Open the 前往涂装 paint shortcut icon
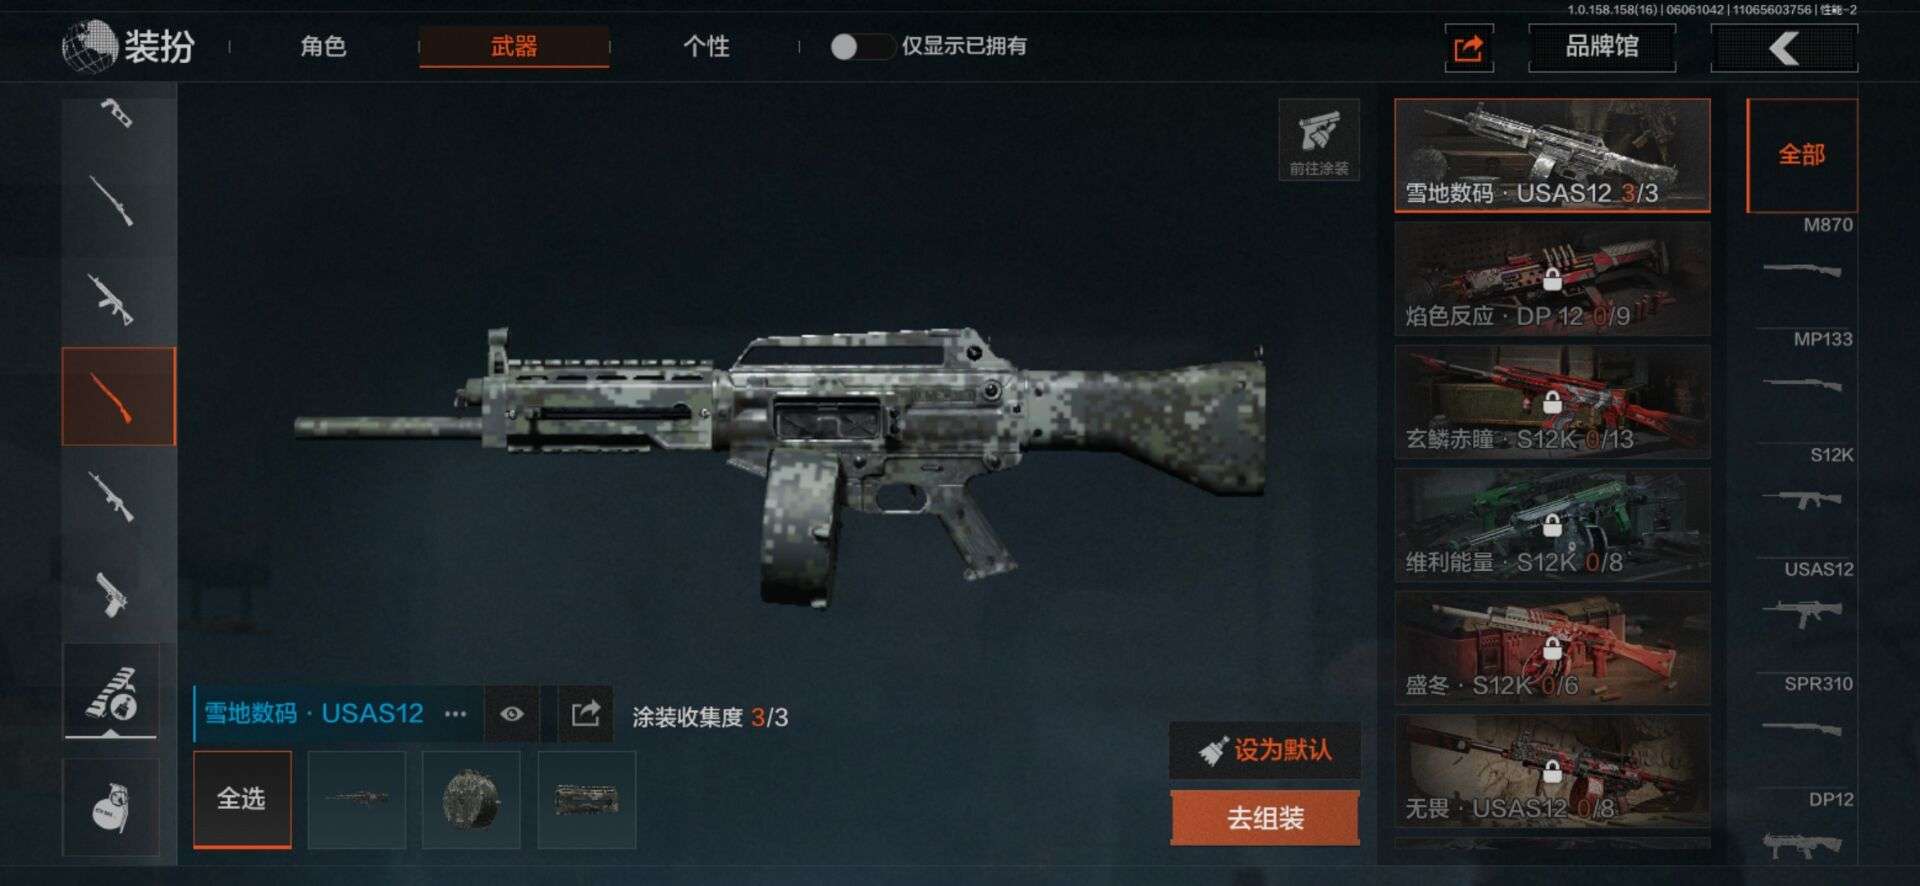Image resolution: width=1920 pixels, height=886 pixels. pos(1319,140)
